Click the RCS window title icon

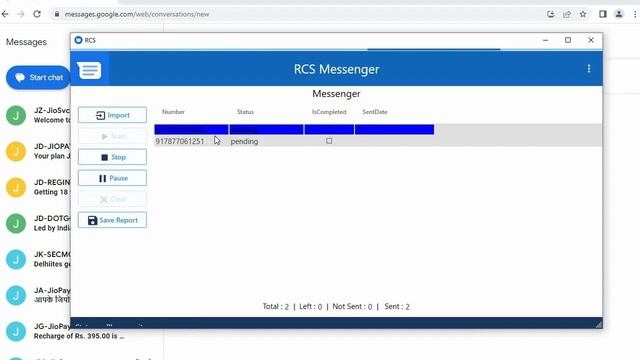(x=78, y=40)
